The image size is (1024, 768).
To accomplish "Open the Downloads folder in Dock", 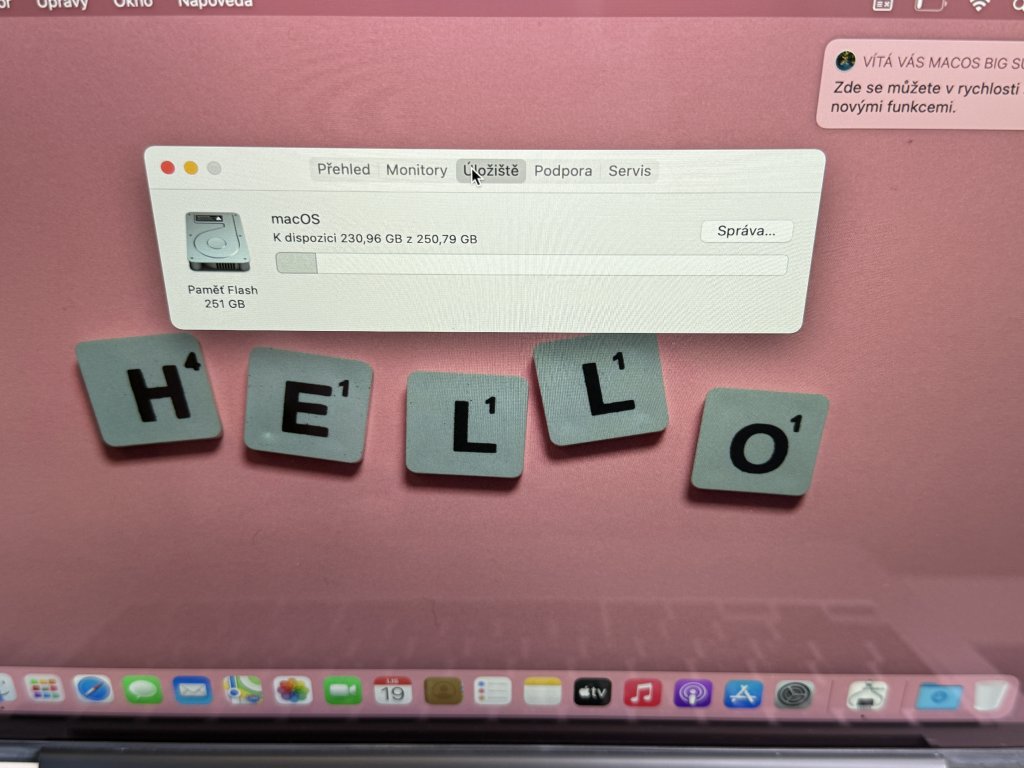I will click(938, 696).
